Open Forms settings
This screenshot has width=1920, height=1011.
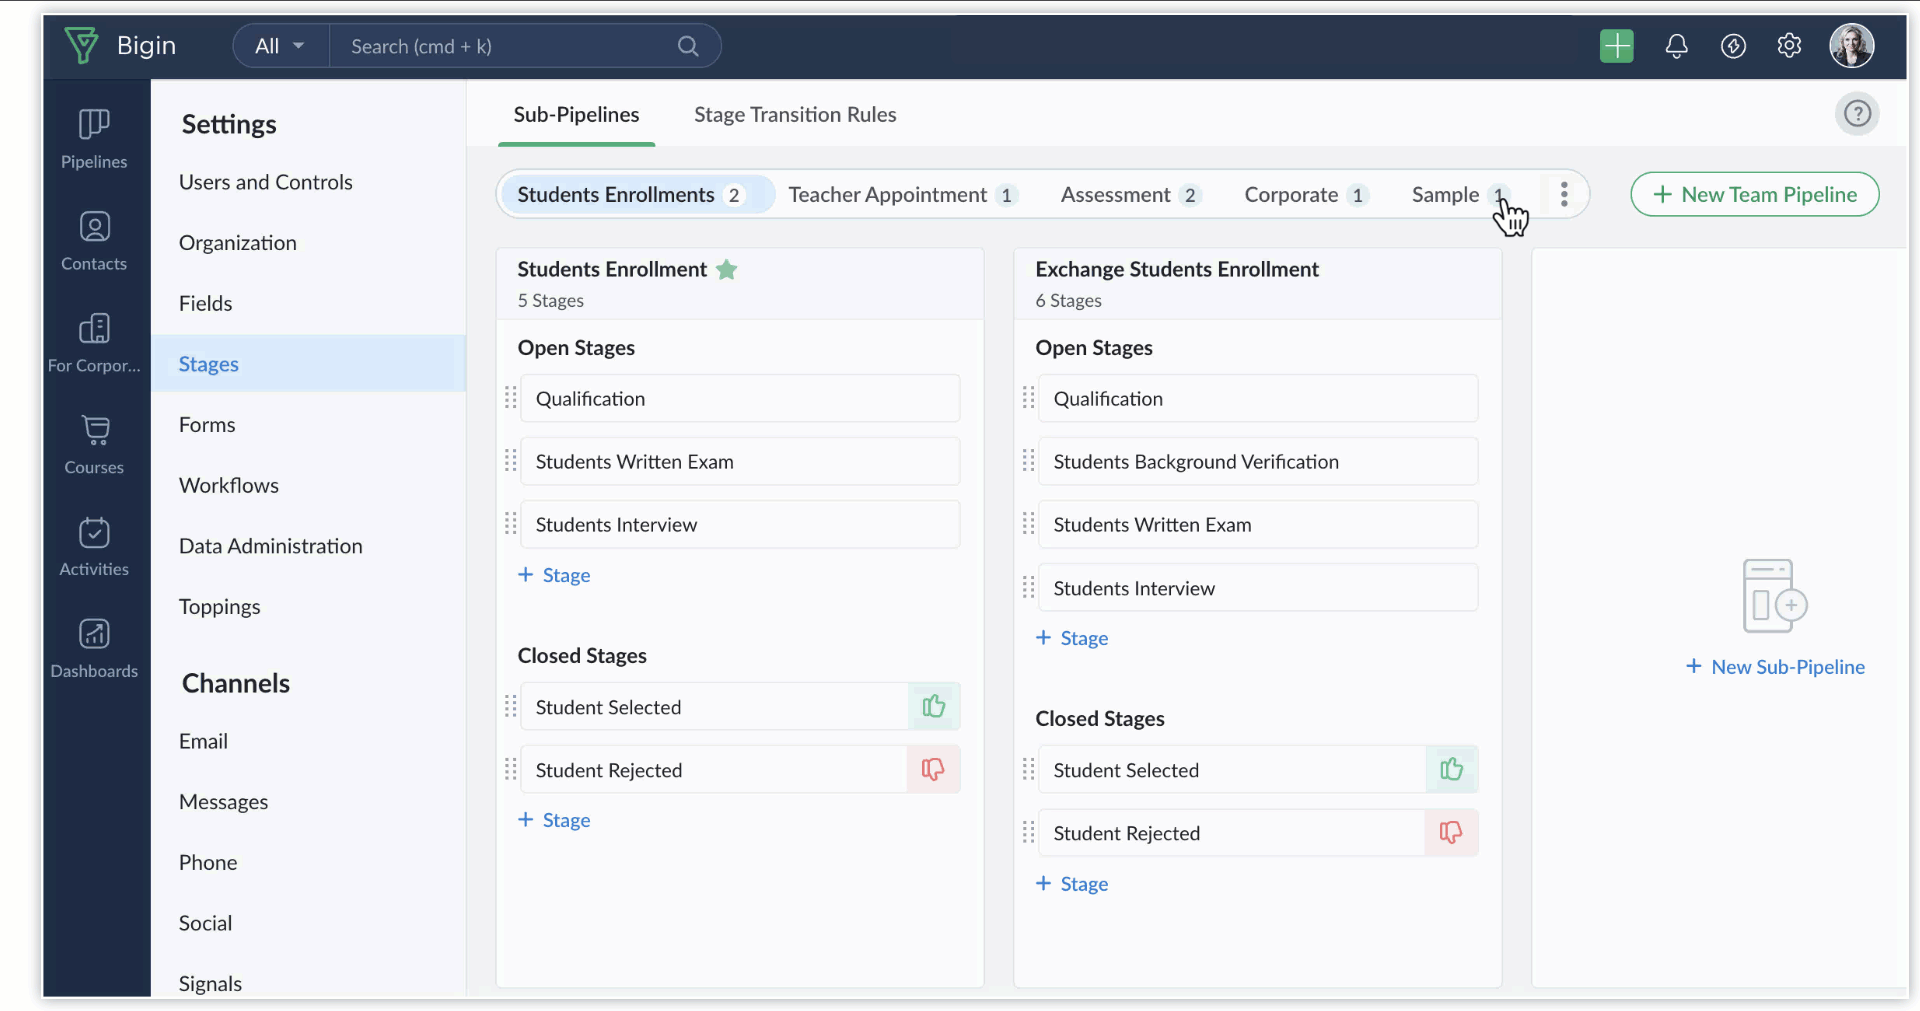click(x=207, y=425)
